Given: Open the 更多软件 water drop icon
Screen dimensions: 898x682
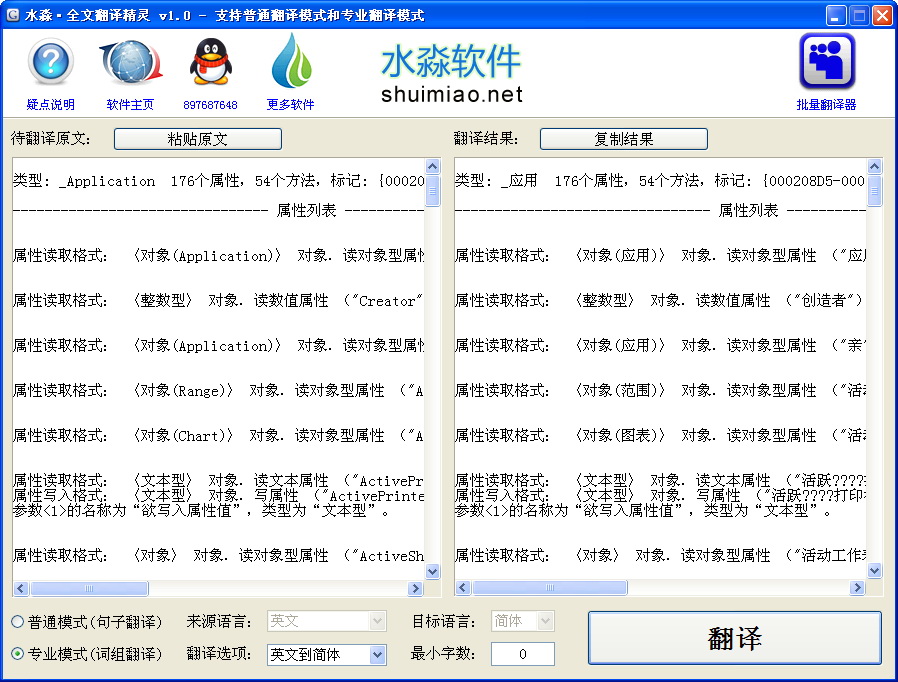Looking at the screenshot, I should [291, 61].
